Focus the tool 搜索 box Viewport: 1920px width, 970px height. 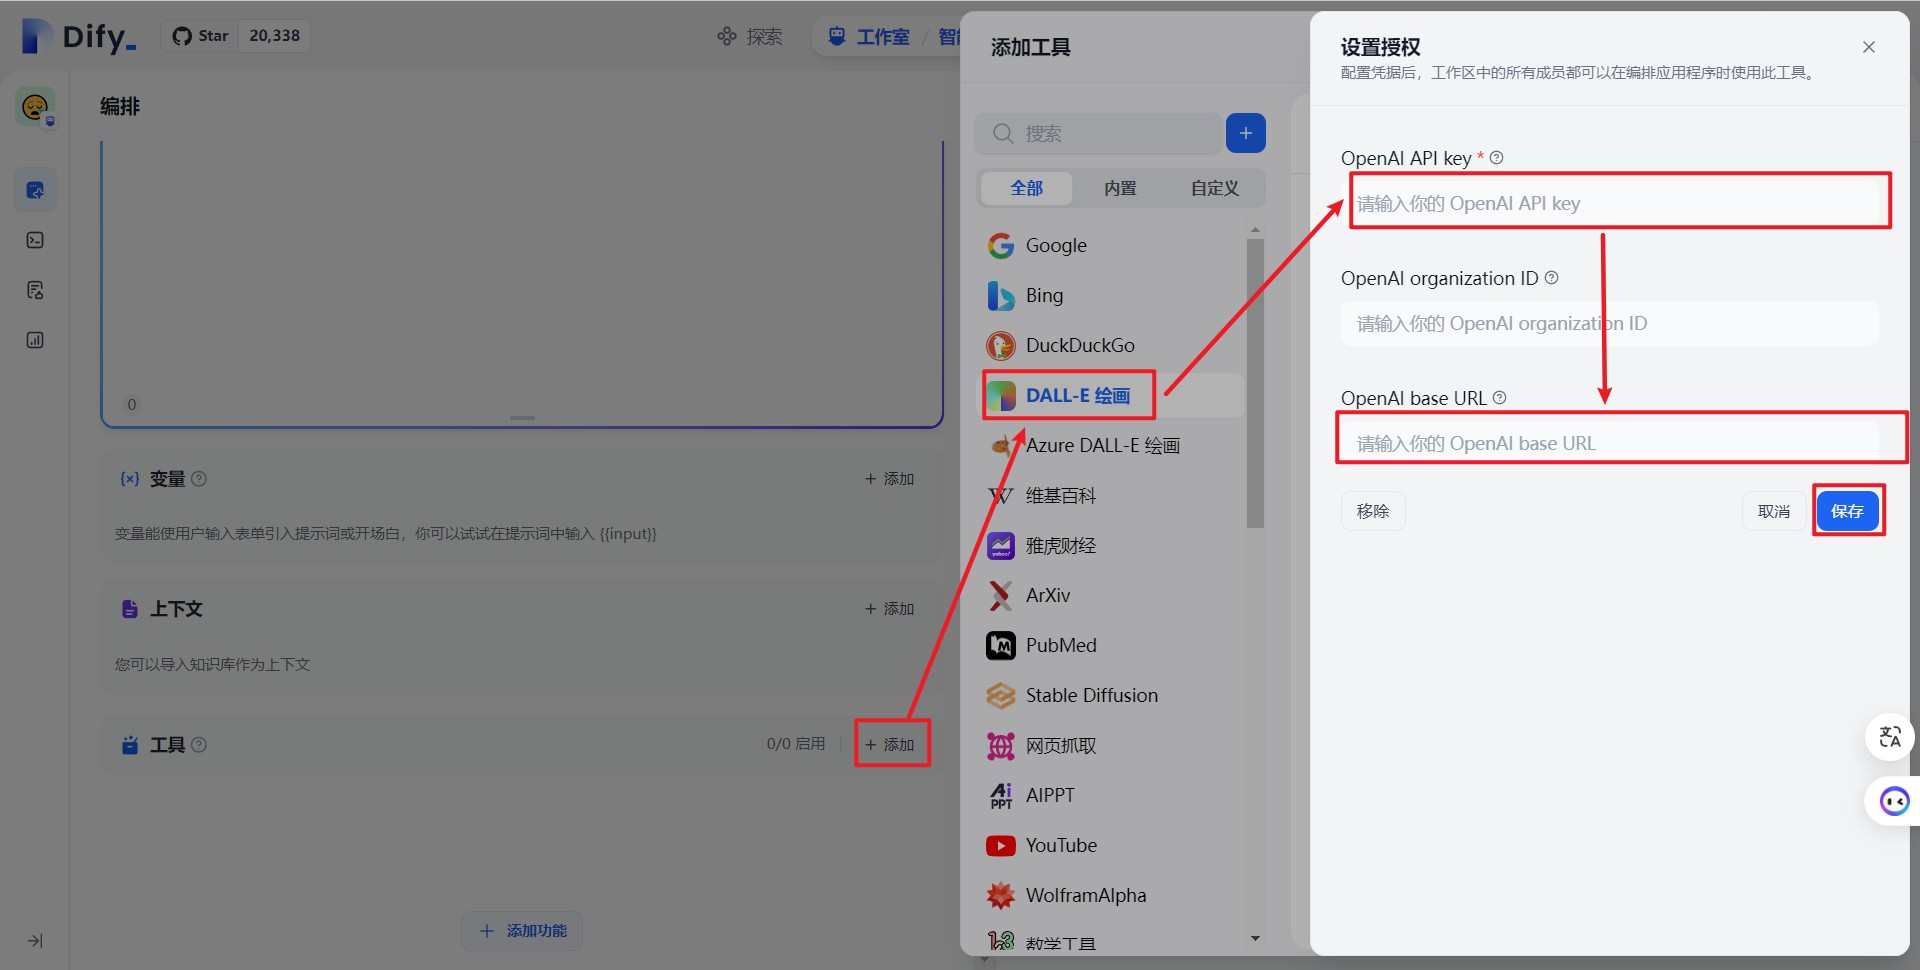point(1098,133)
